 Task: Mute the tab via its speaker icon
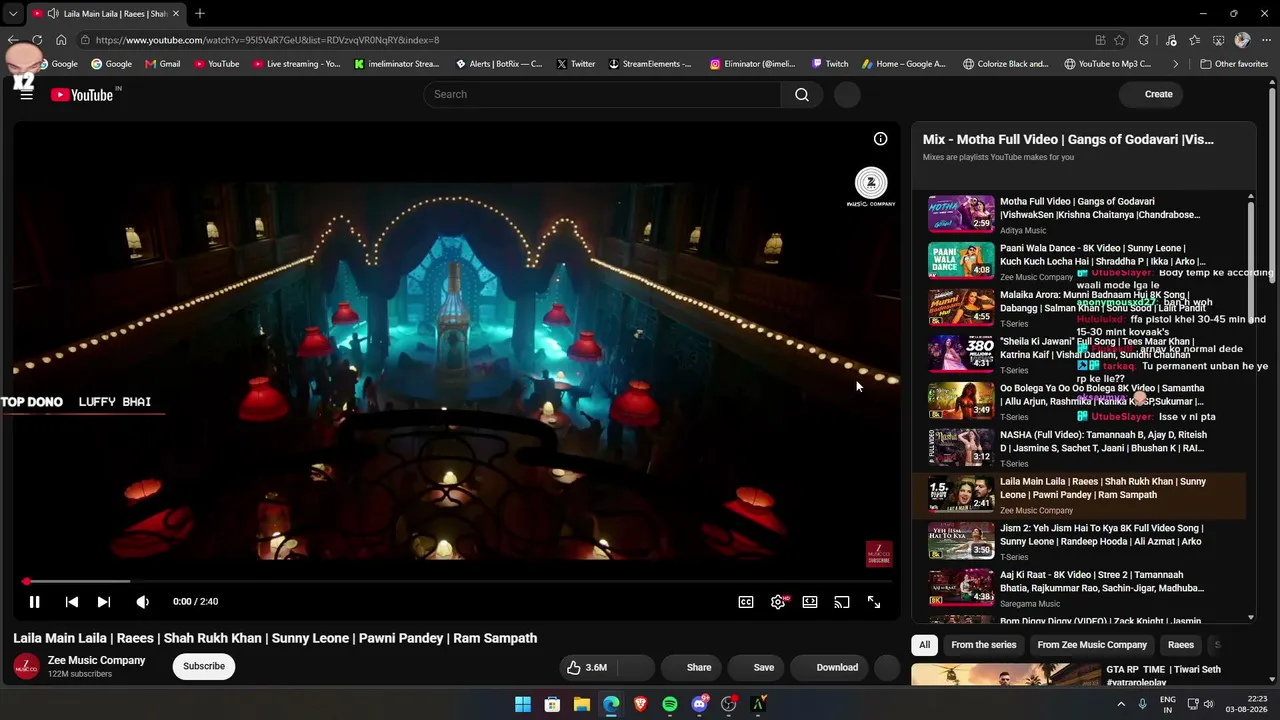(52, 14)
